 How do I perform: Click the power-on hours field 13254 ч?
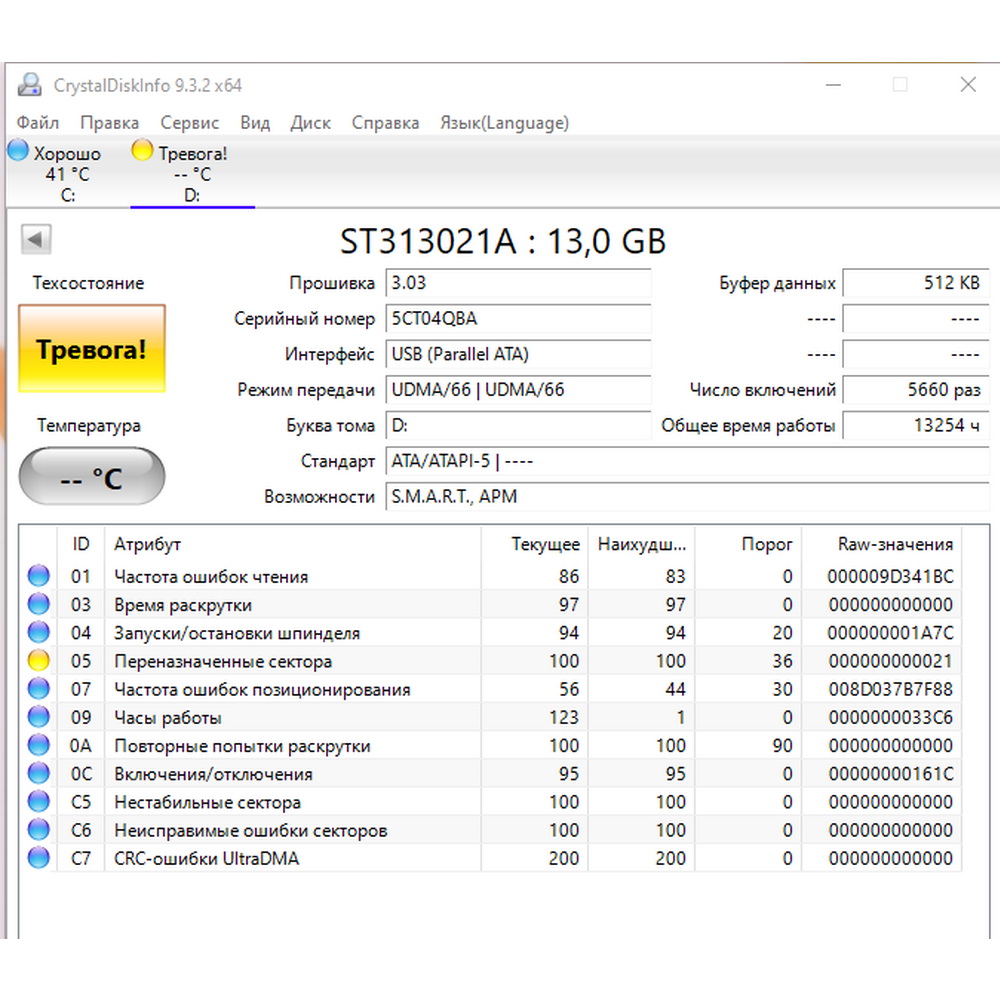click(916, 425)
